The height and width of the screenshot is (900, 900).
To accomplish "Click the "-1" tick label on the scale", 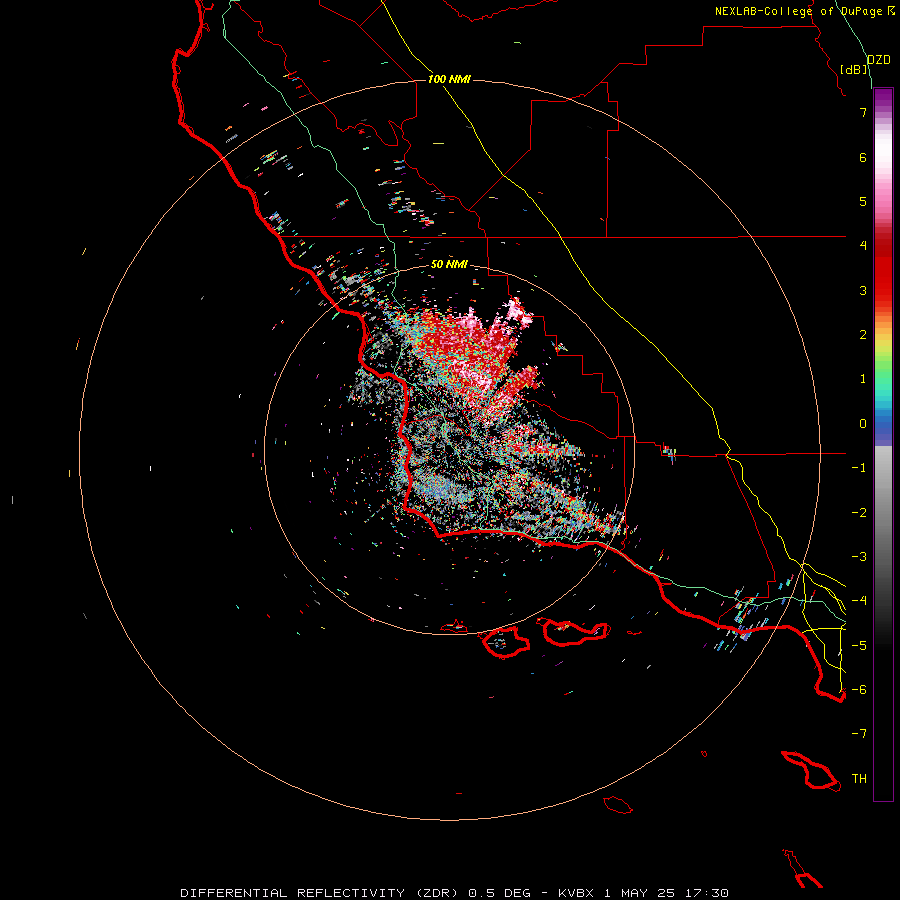I will pyautogui.click(x=859, y=468).
